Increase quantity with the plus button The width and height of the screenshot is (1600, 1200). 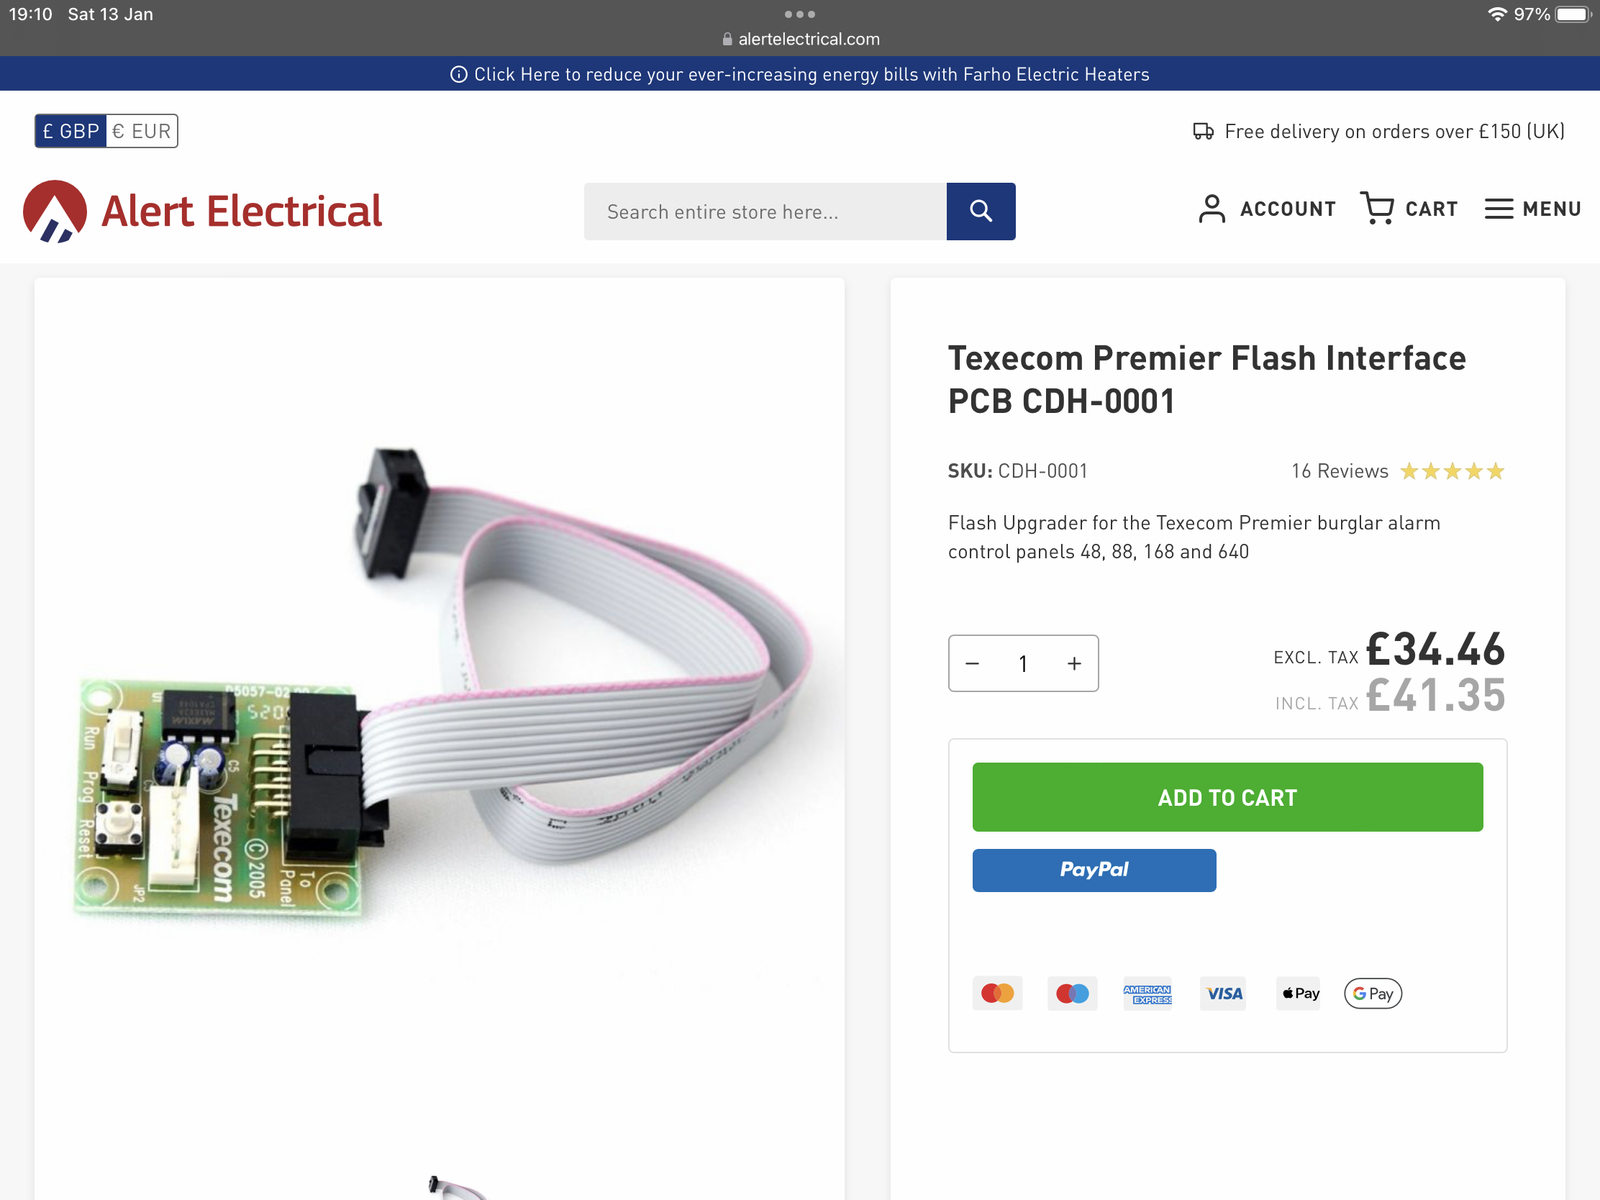pyautogui.click(x=1074, y=663)
